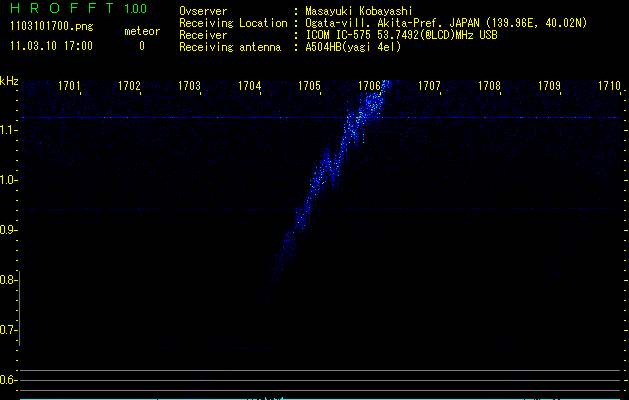The image size is (629, 400).
Task: Click the meteor label
Action: 142,31
